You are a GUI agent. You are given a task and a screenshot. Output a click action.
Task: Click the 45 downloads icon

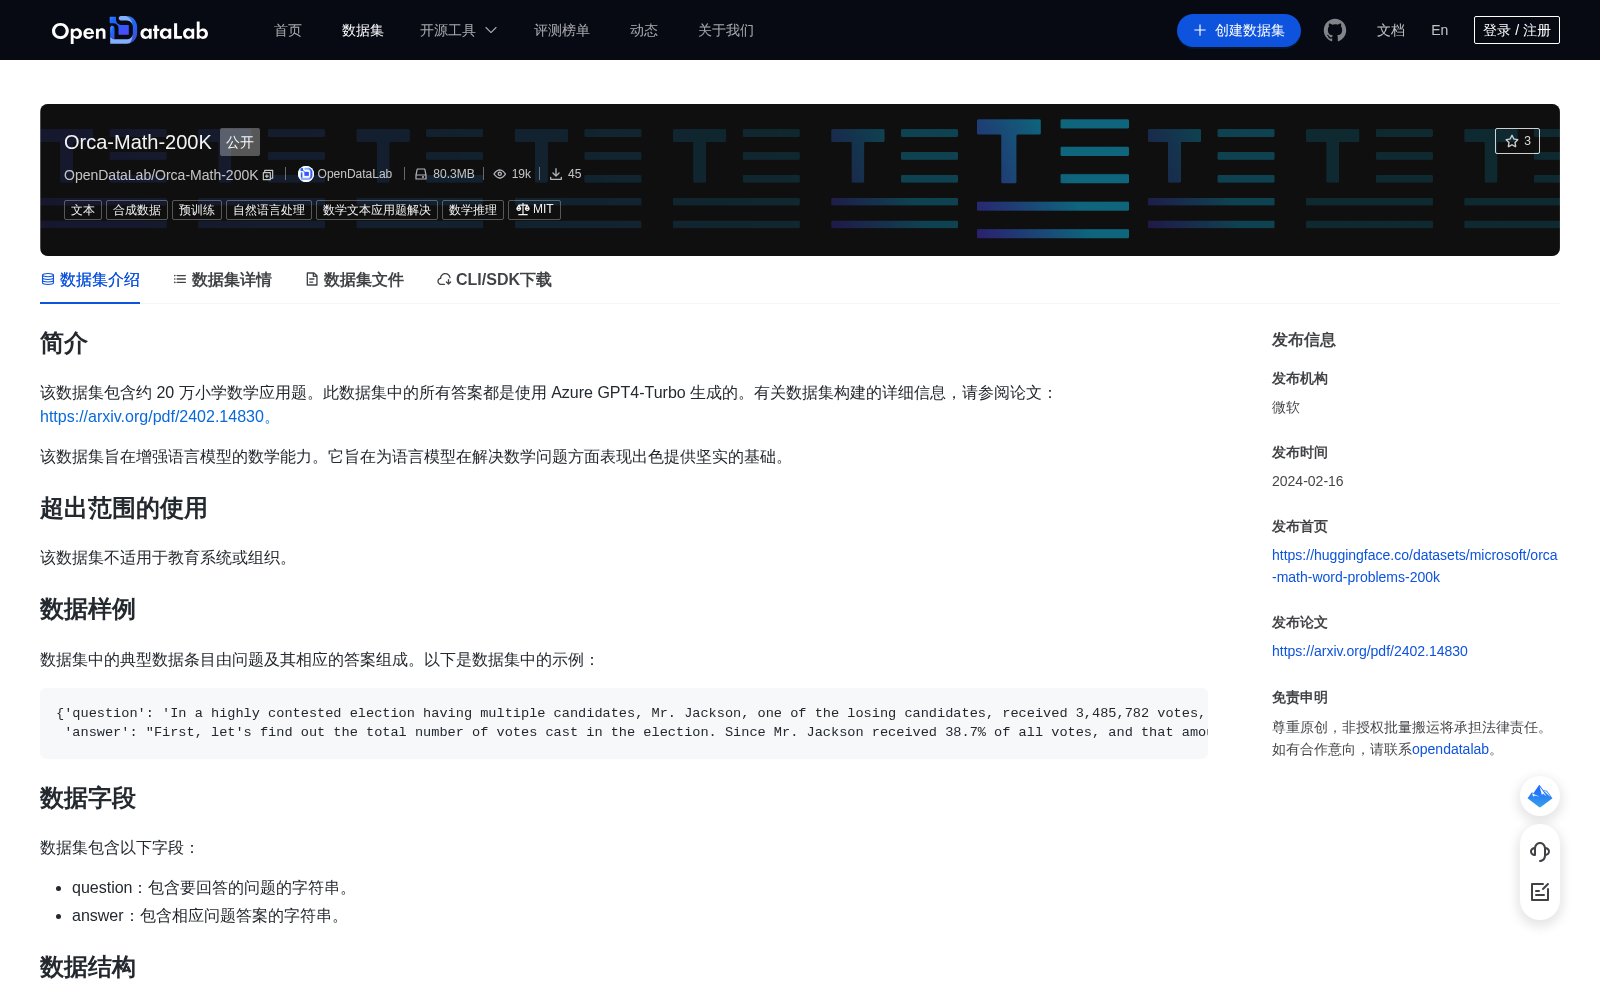pyautogui.click(x=556, y=174)
